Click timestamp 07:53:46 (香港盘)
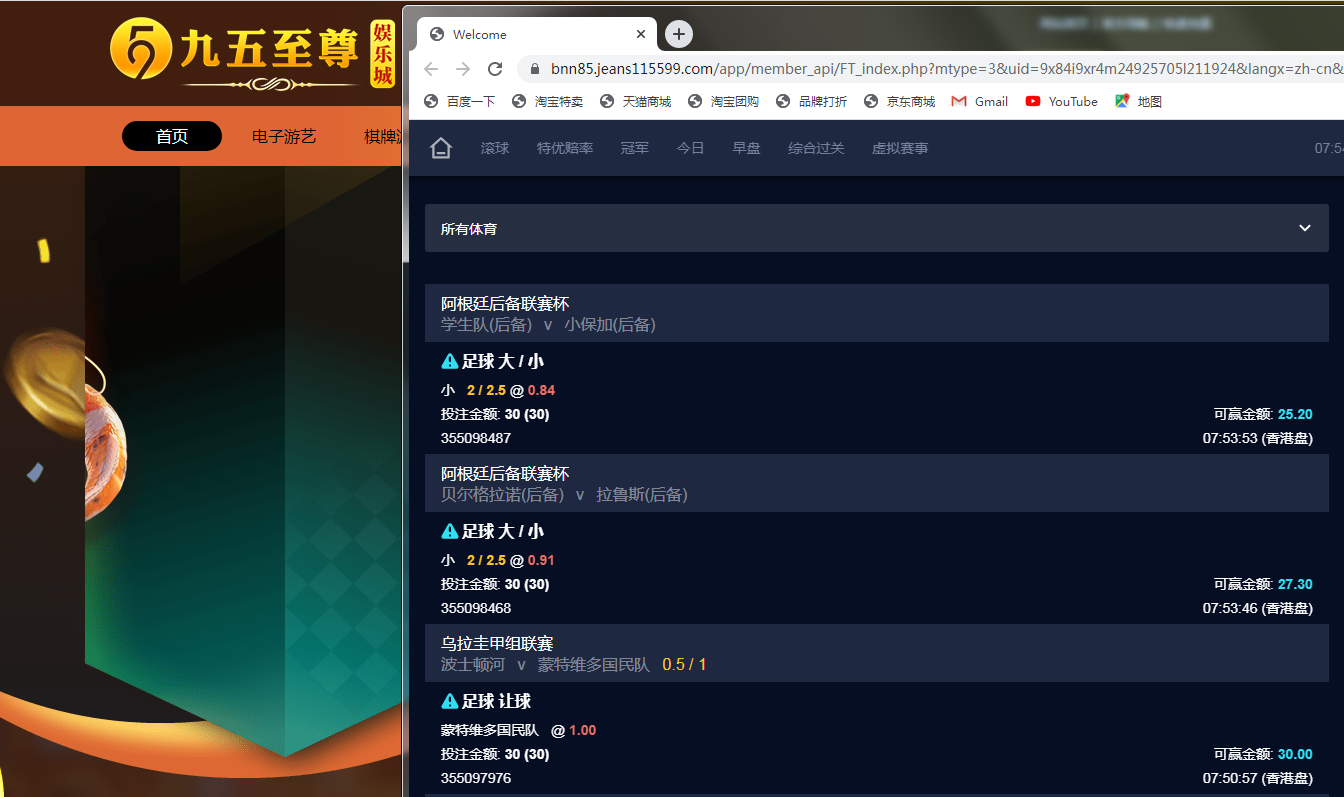 [x=1258, y=608]
